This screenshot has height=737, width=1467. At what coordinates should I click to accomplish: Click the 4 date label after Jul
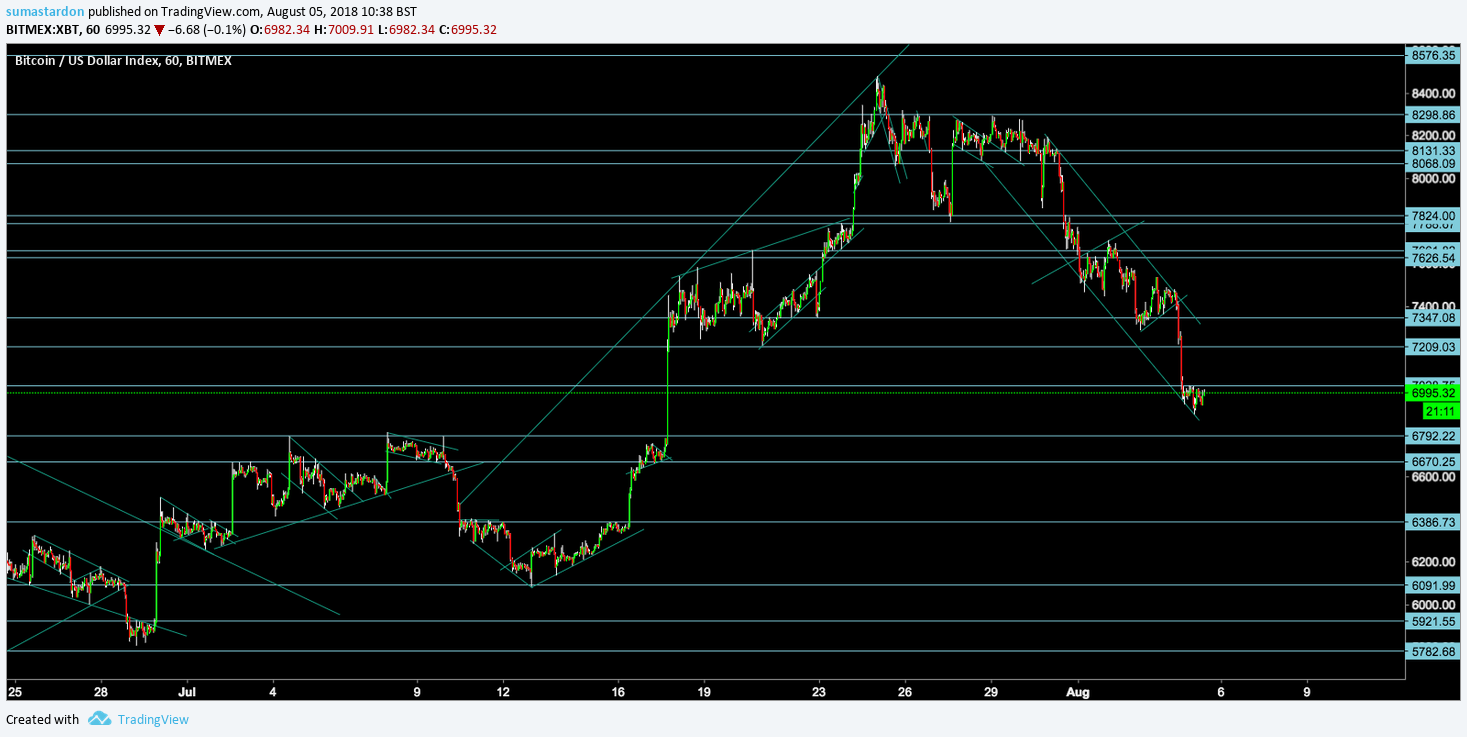[x=273, y=691]
